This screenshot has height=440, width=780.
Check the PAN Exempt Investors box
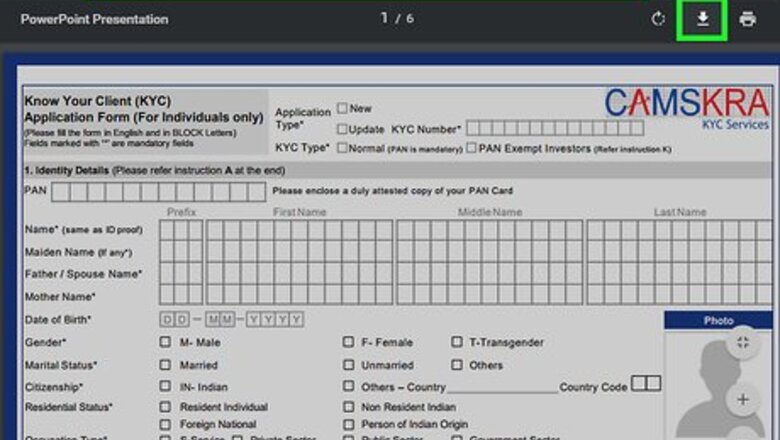(471, 148)
